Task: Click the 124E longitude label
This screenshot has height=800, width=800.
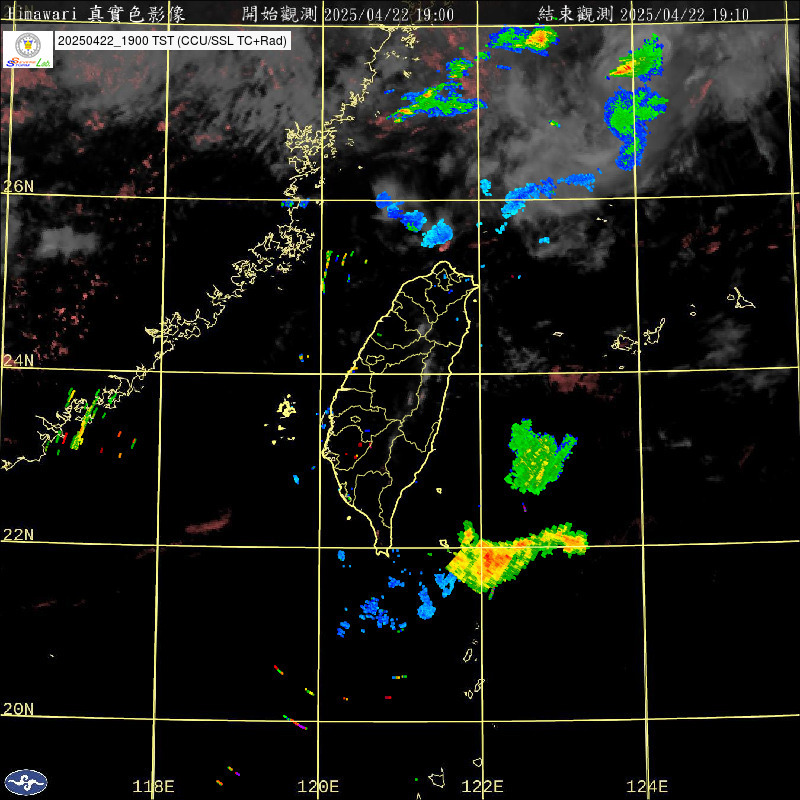Action: click(647, 786)
